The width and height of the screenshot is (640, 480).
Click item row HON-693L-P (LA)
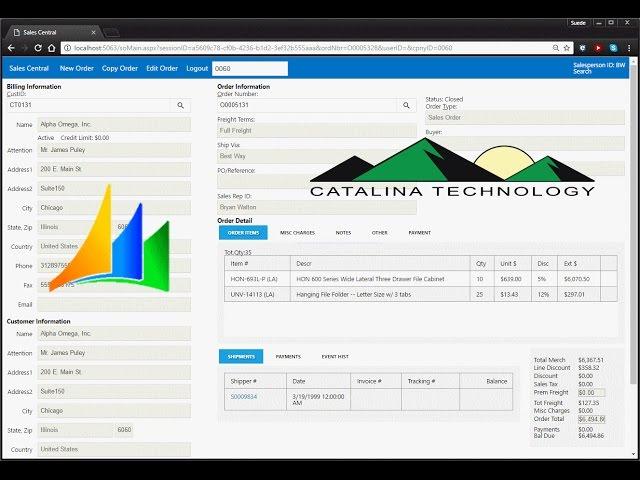pos(420,279)
